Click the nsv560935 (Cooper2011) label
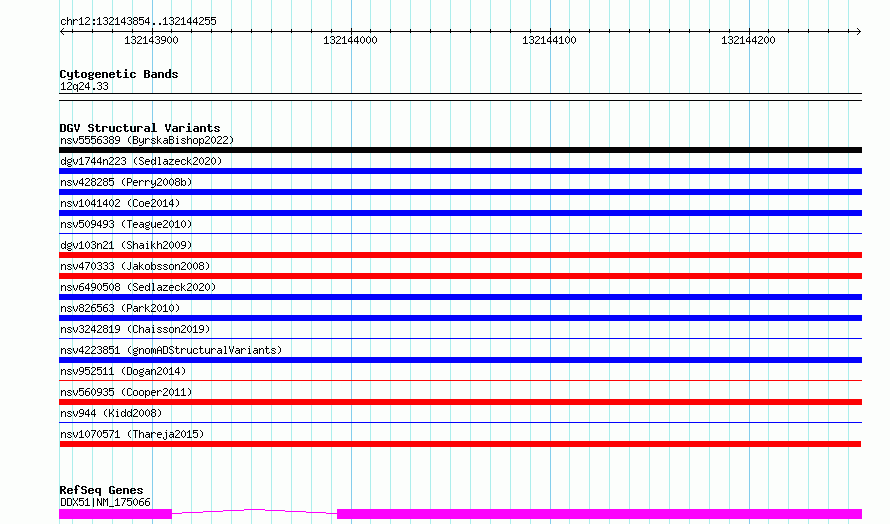Image resolution: width=890 pixels, height=524 pixels. click(126, 392)
